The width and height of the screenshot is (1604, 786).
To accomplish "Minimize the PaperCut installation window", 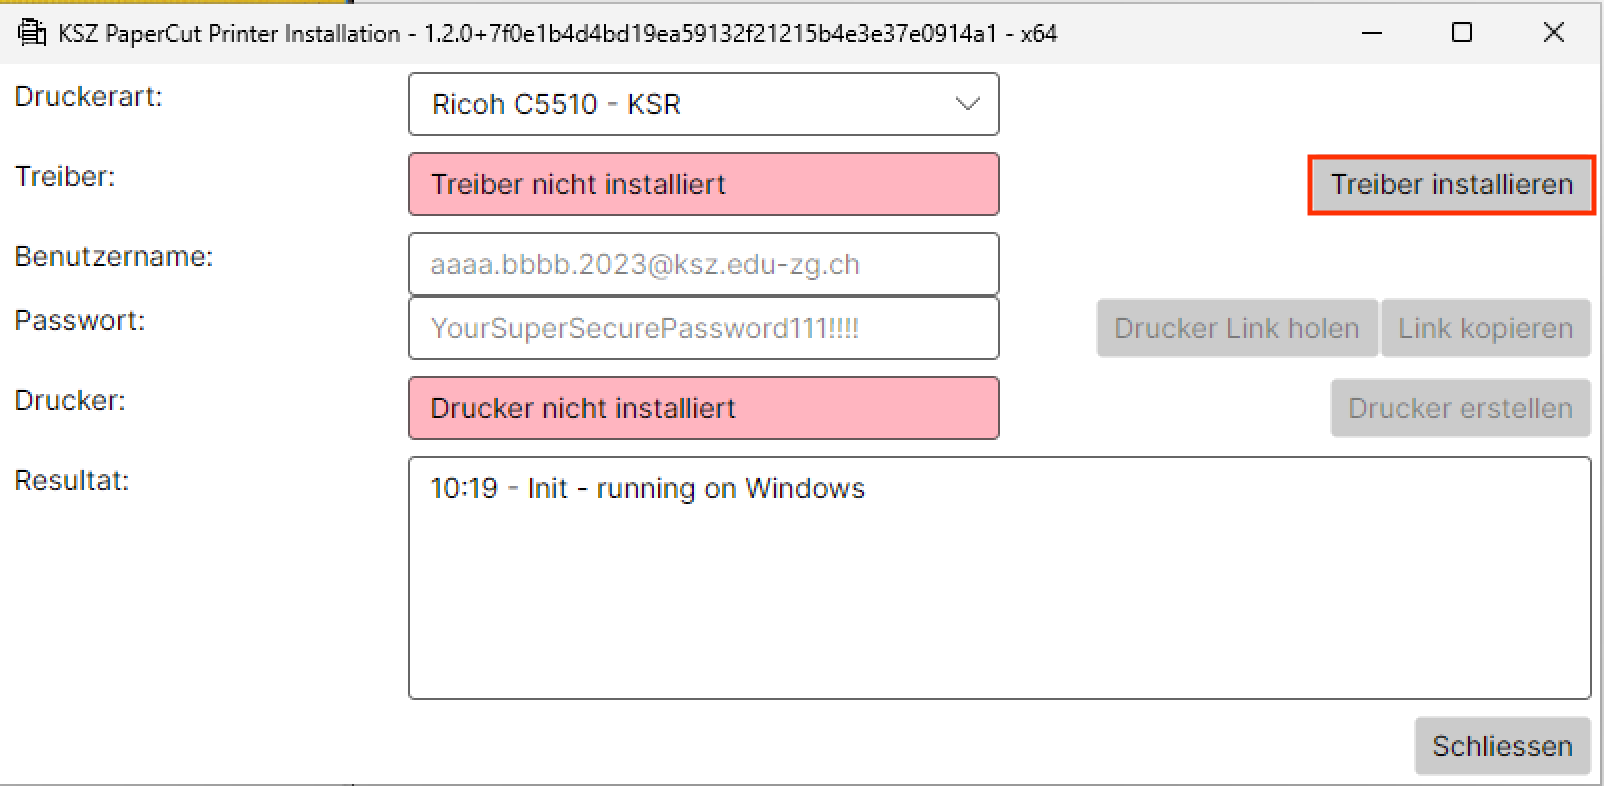I will click(x=1372, y=33).
